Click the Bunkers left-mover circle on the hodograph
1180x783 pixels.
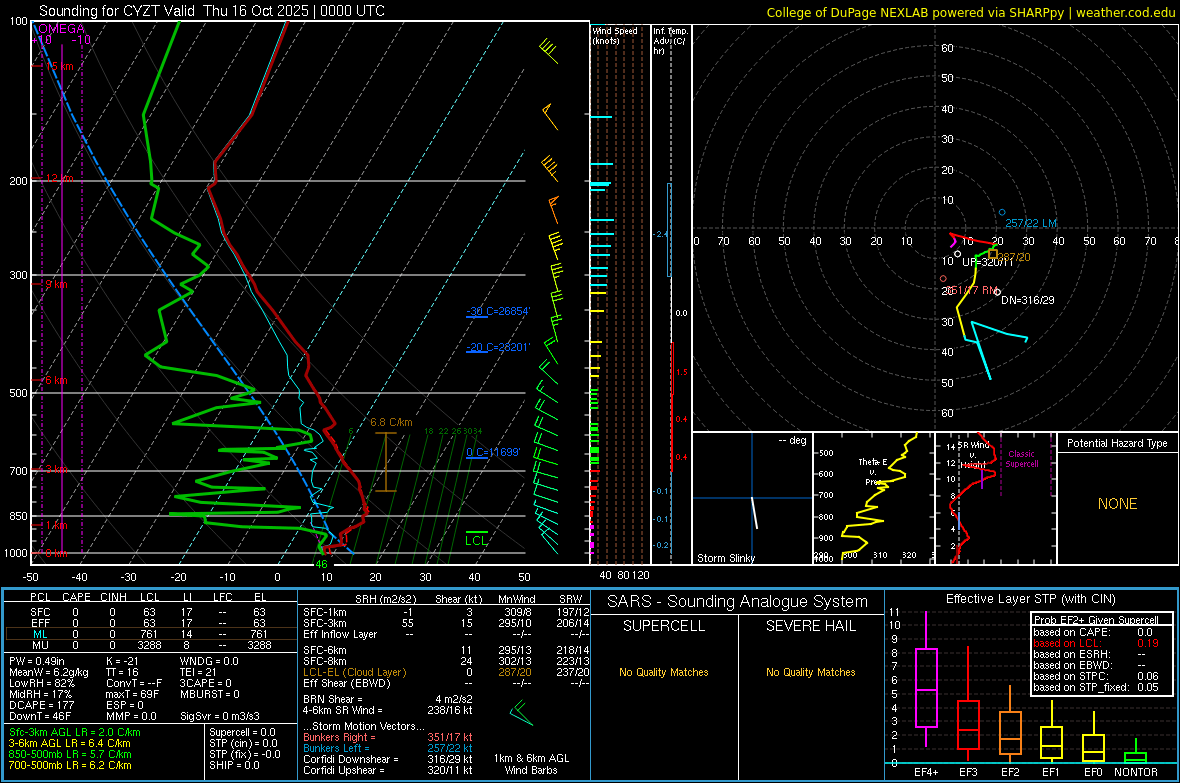coord(1002,212)
